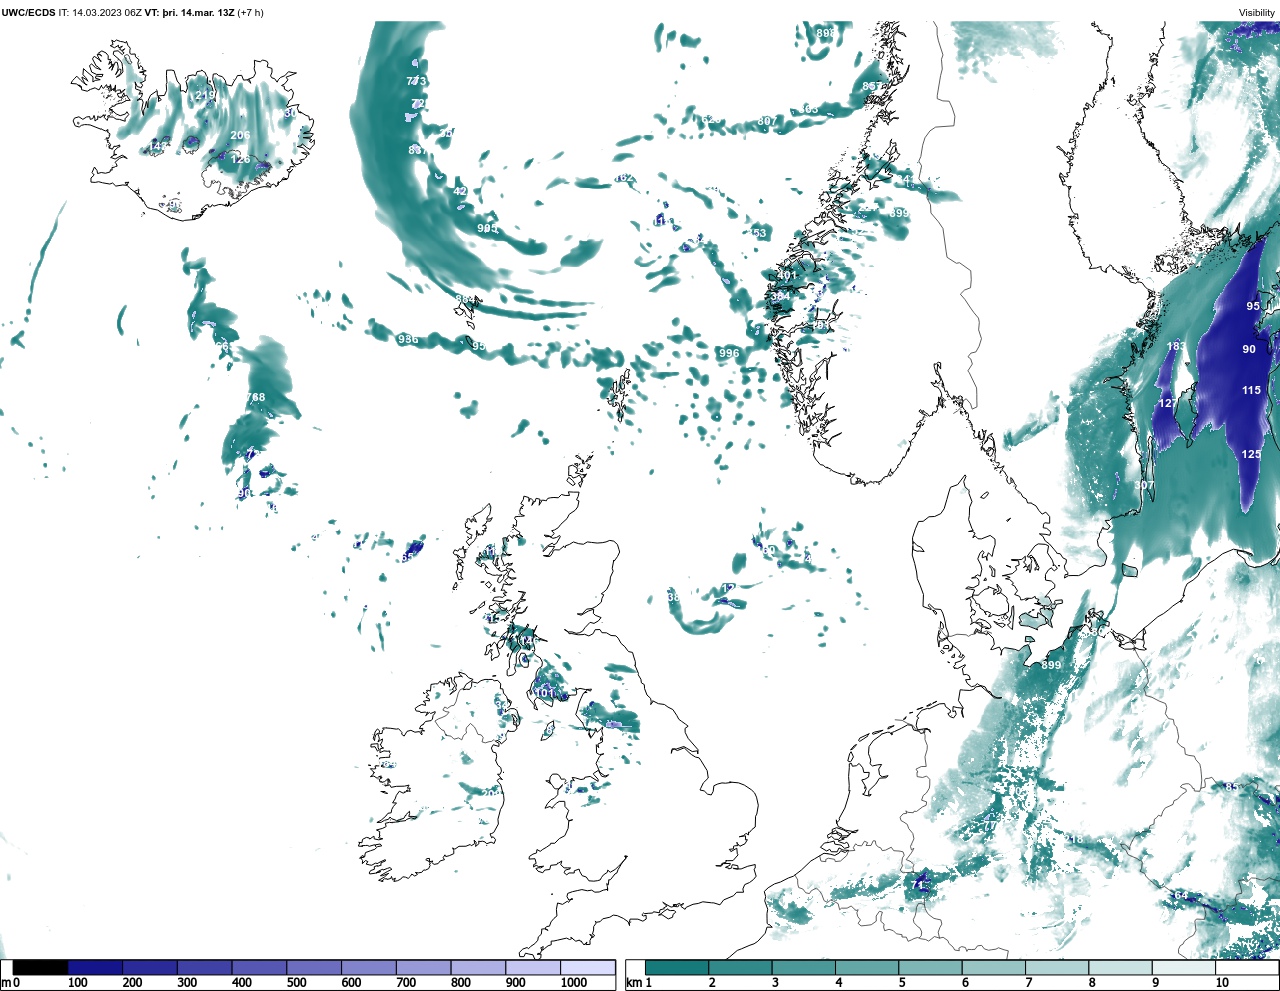Click the '183' visibility value
Screen dimensions: 1280x991
coord(1176,346)
